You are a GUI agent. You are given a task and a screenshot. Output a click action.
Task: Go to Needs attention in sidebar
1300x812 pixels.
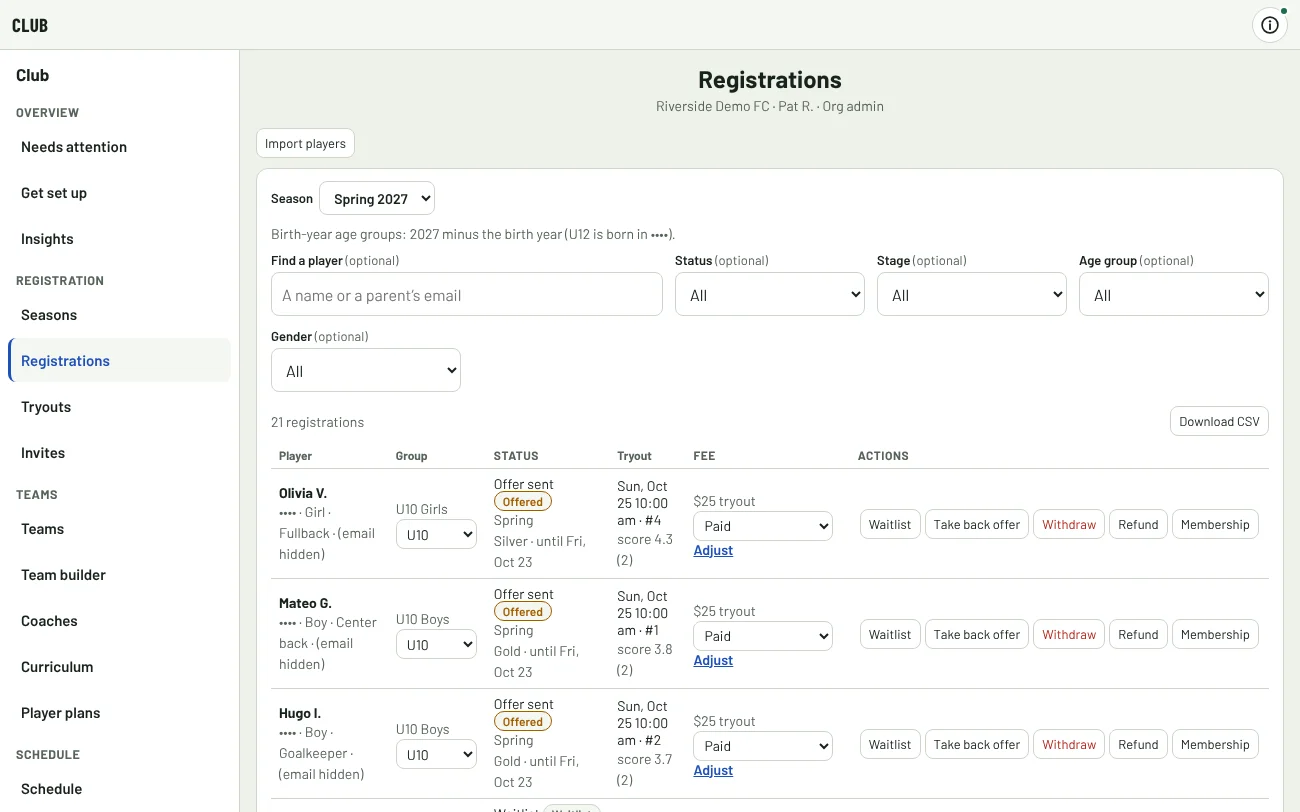(119, 147)
